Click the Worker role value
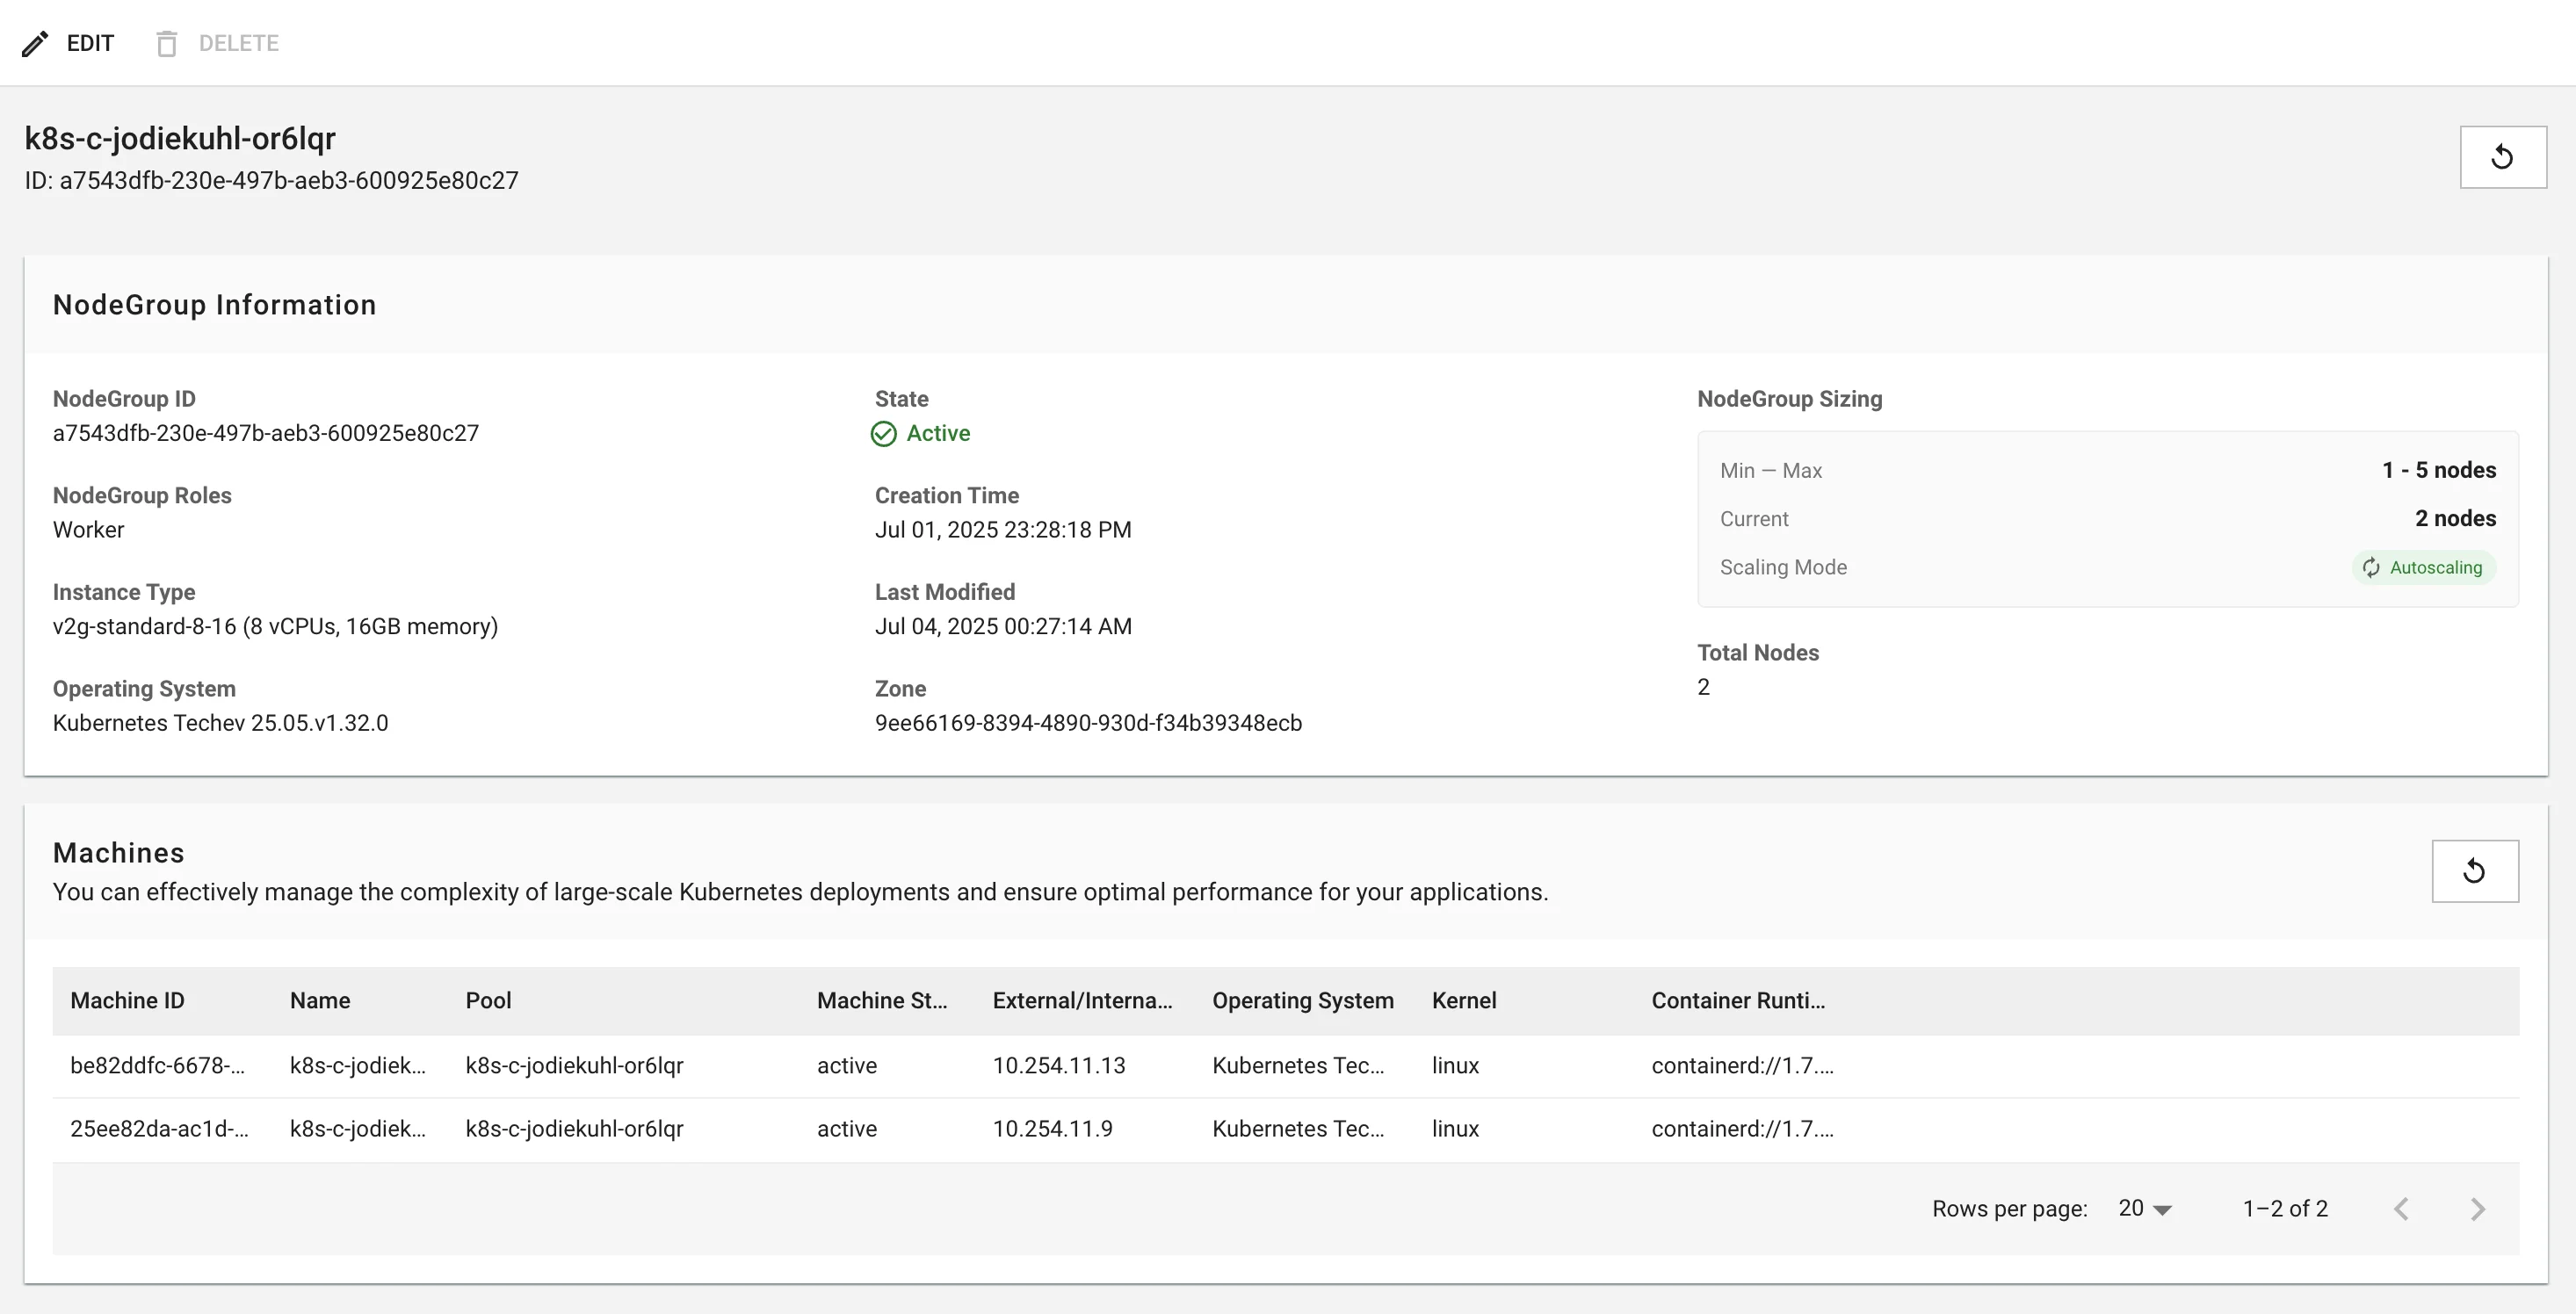The image size is (2576, 1314). [88, 530]
